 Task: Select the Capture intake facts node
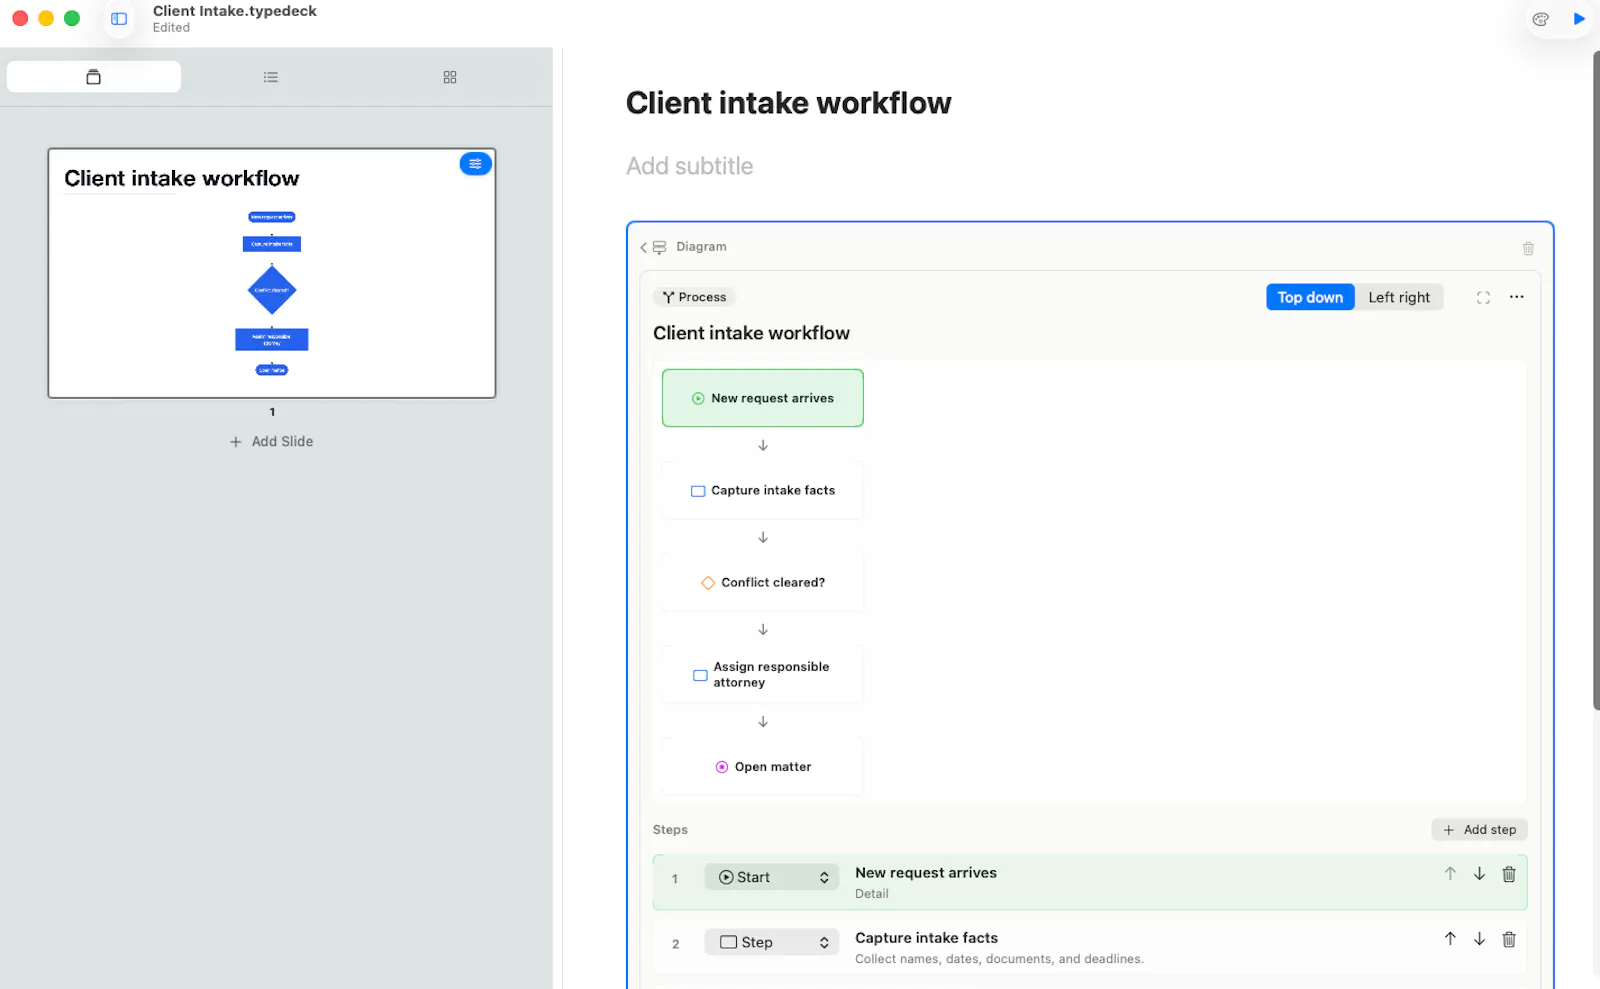pos(763,490)
